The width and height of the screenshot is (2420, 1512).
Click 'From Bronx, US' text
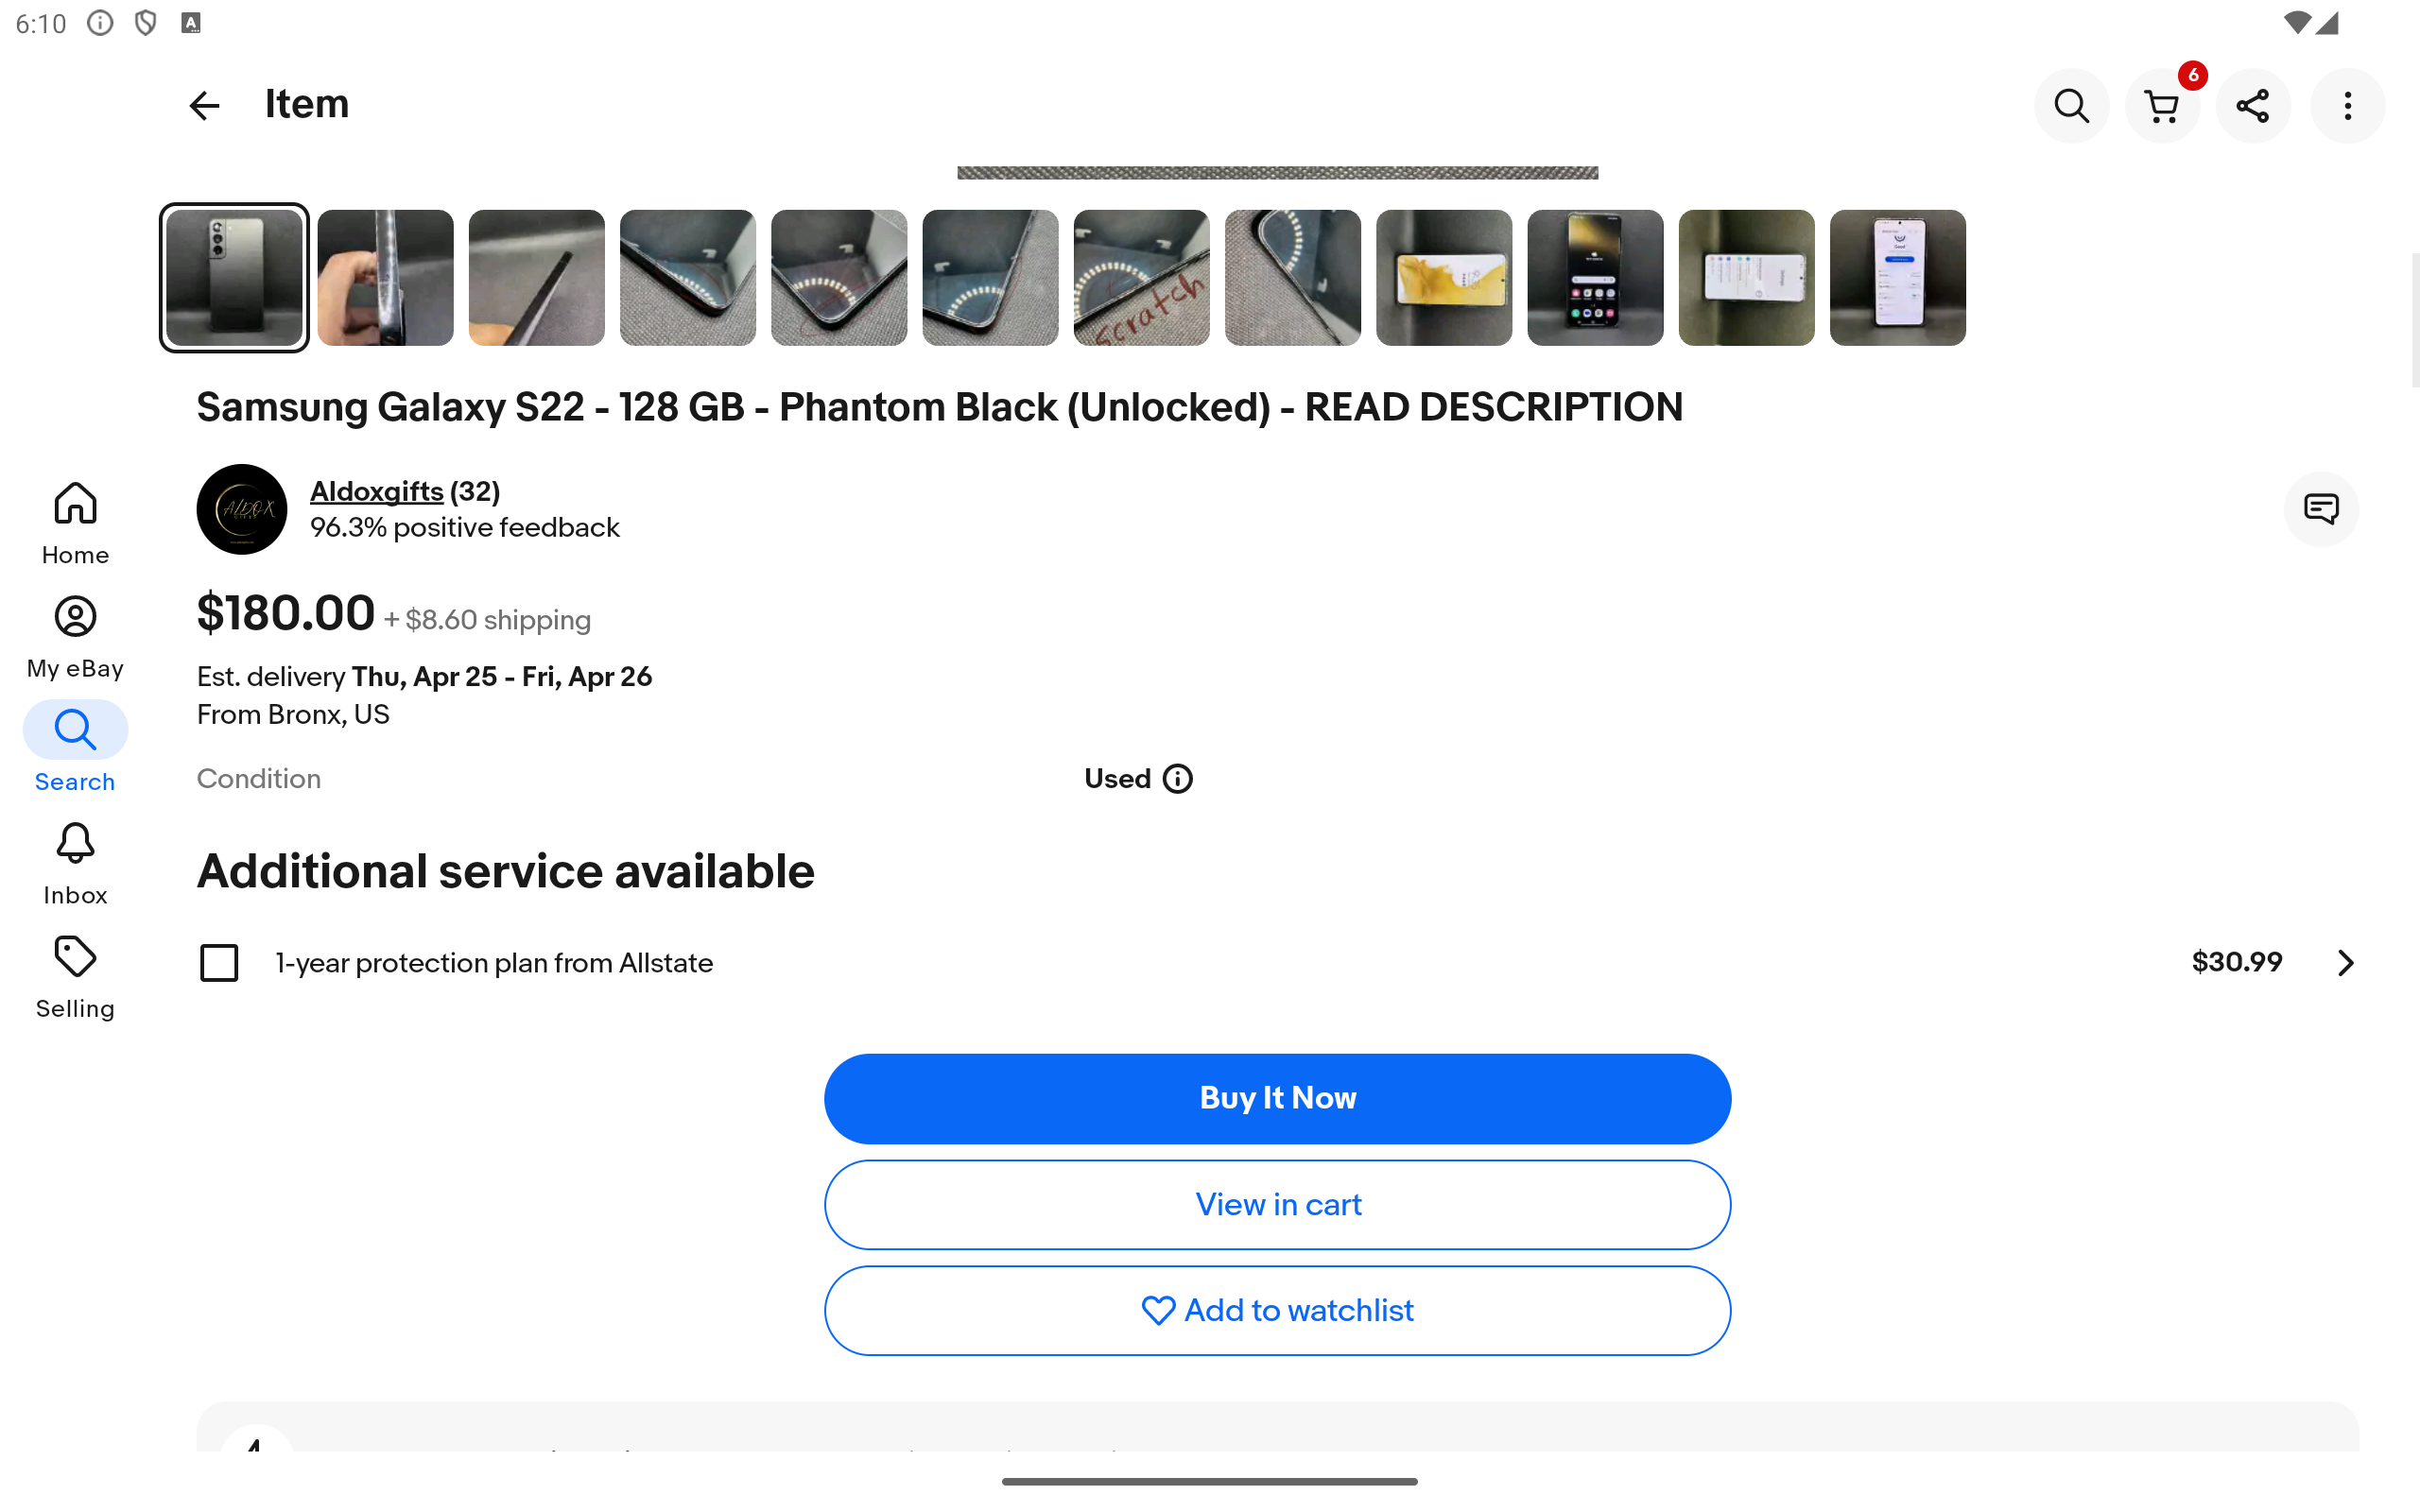(293, 714)
